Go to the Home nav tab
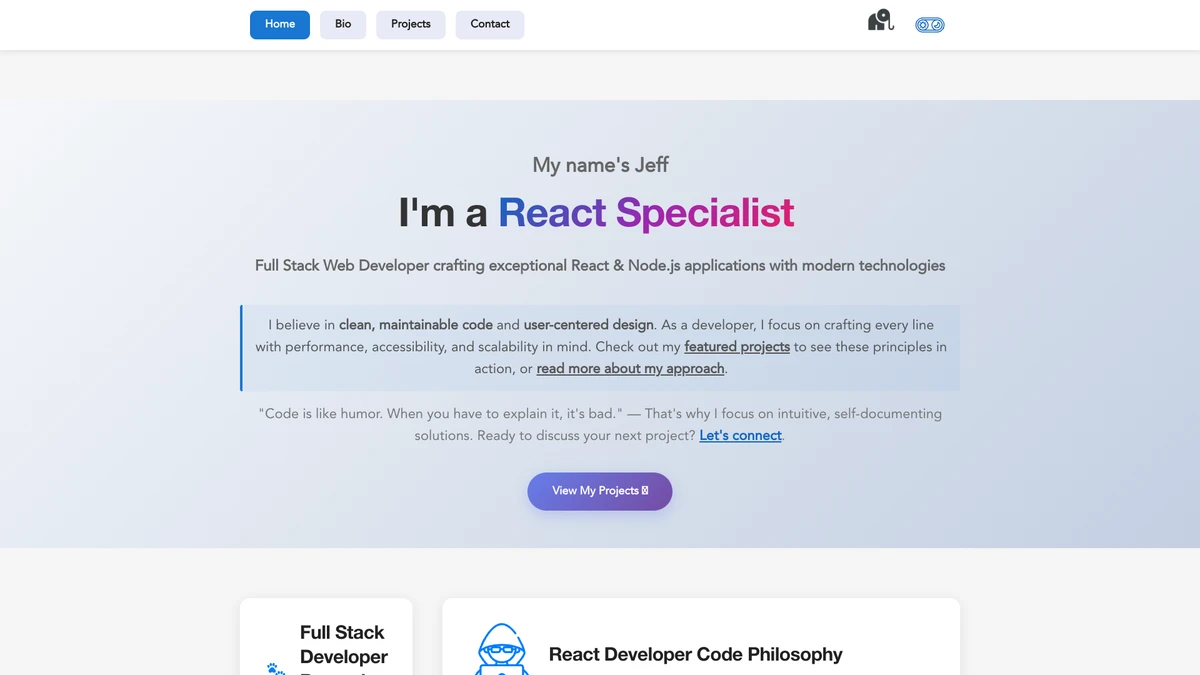This screenshot has height=675, width=1200. [x=280, y=24]
